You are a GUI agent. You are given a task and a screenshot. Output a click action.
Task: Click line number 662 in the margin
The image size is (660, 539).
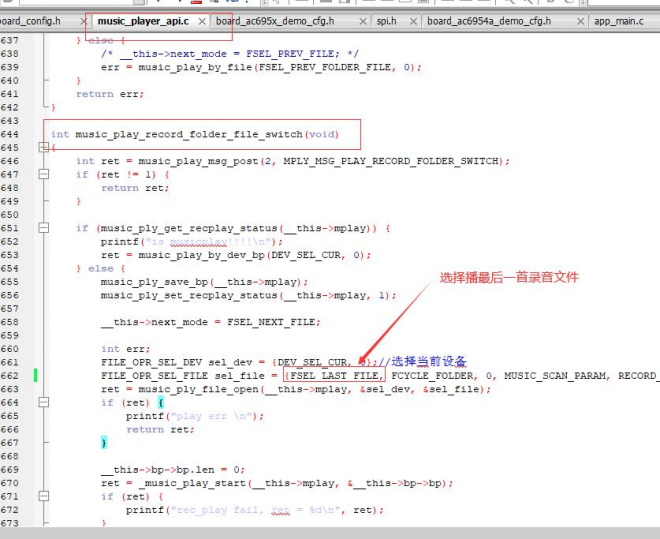10,375
